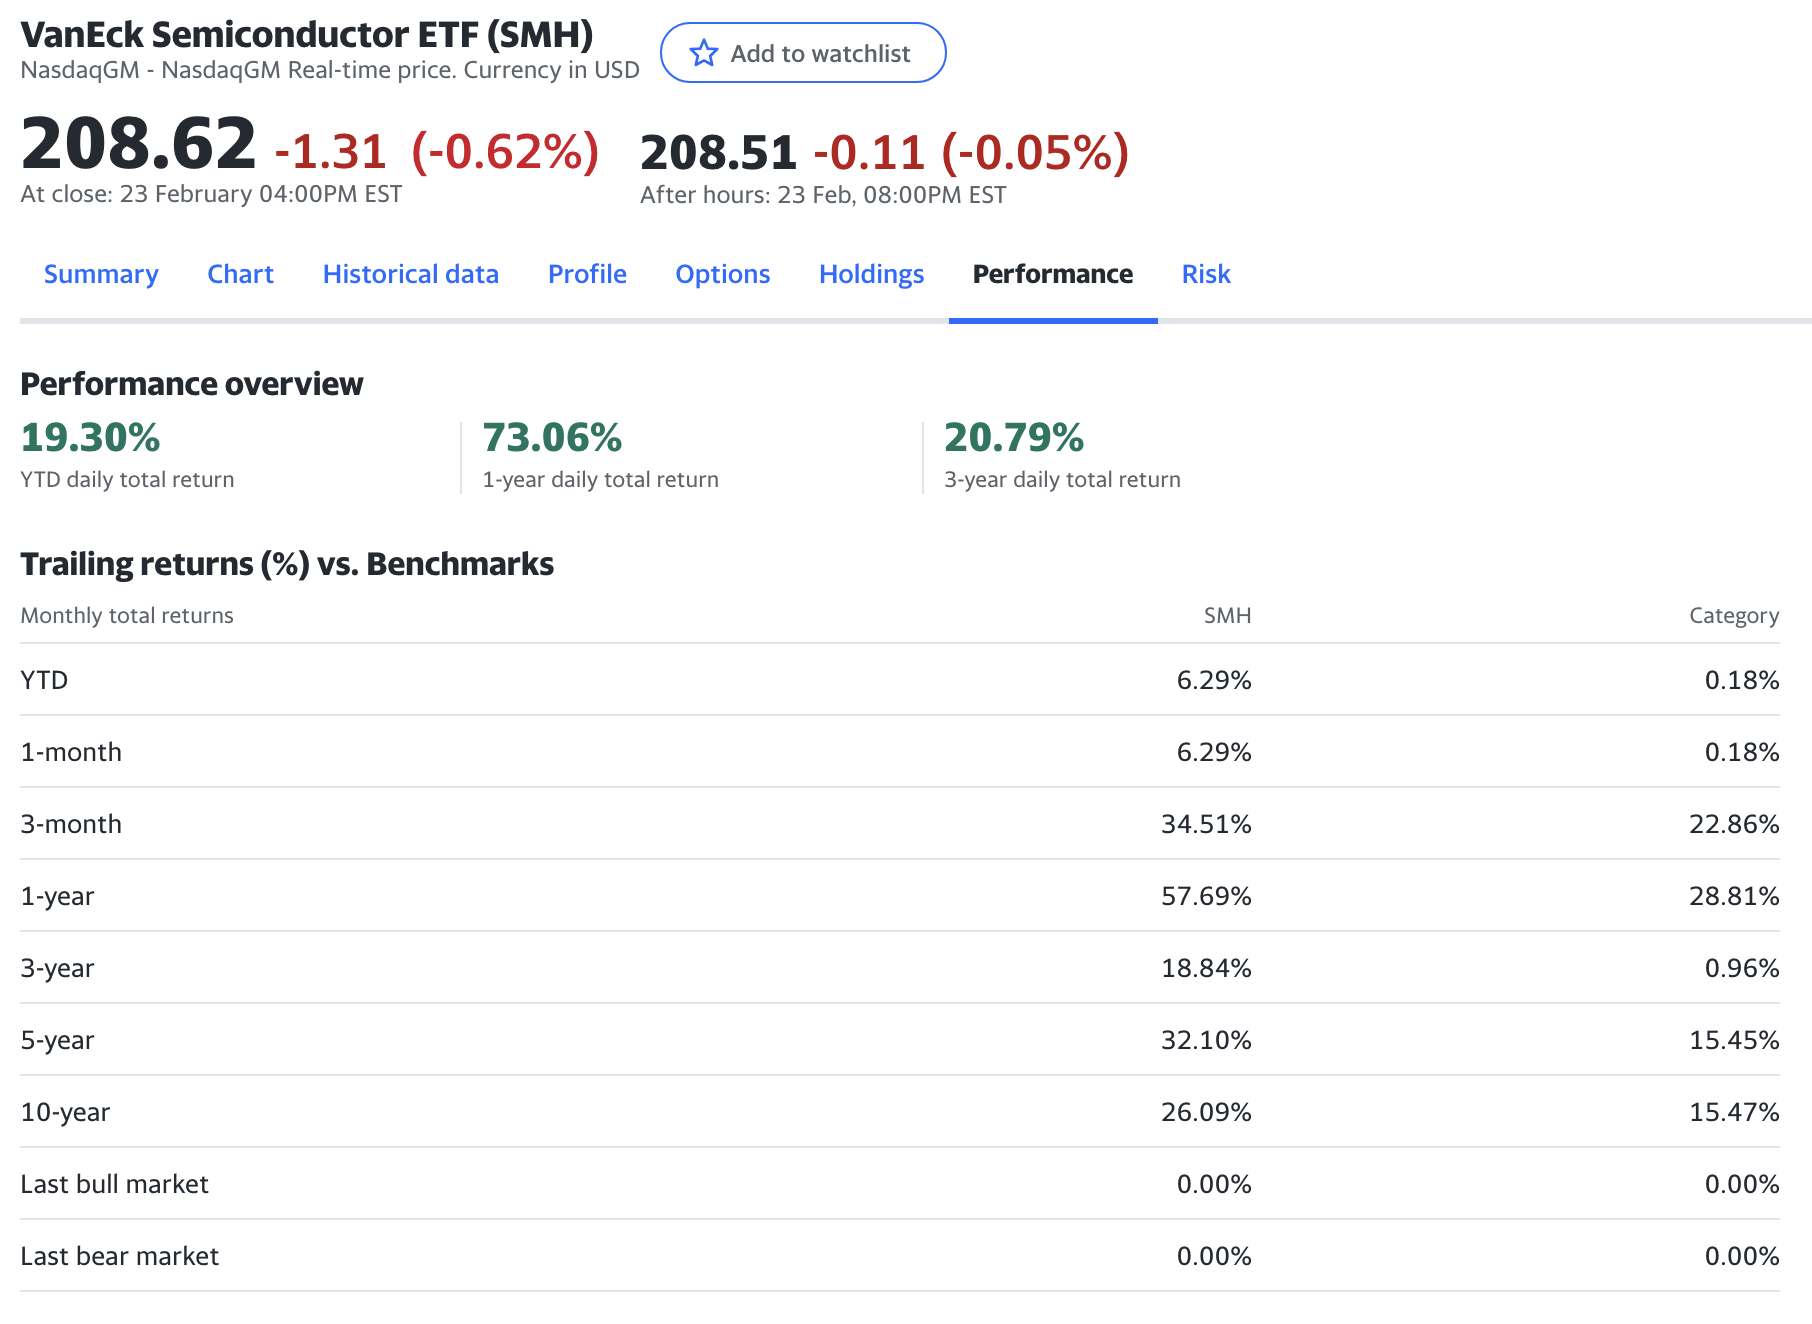
Task: Click the 20.79% 3-year daily return
Action: pyautogui.click(x=1014, y=437)
